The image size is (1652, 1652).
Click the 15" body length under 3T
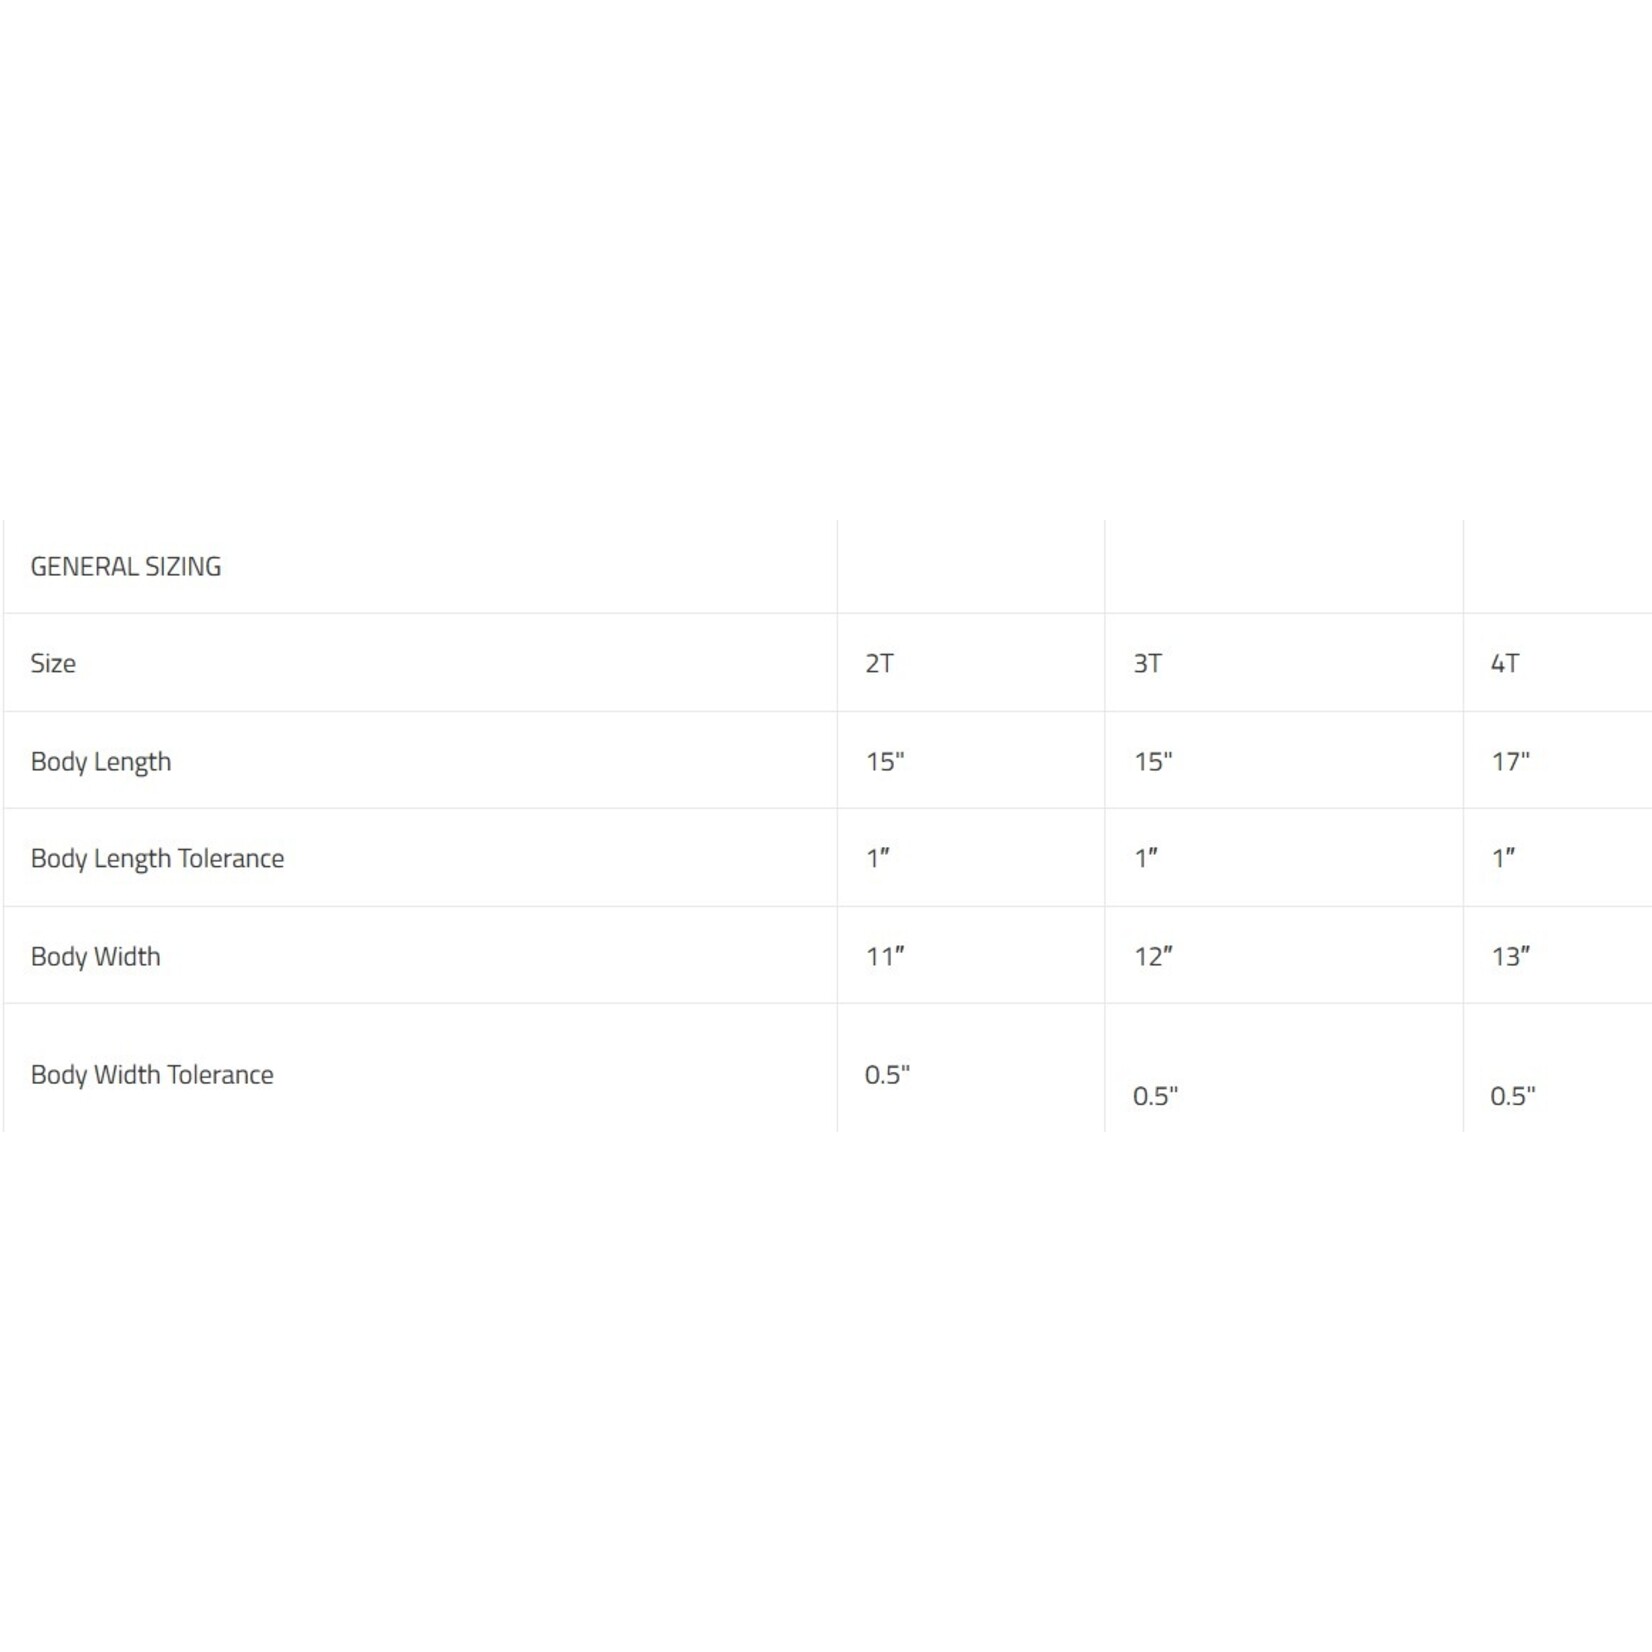1153,762
